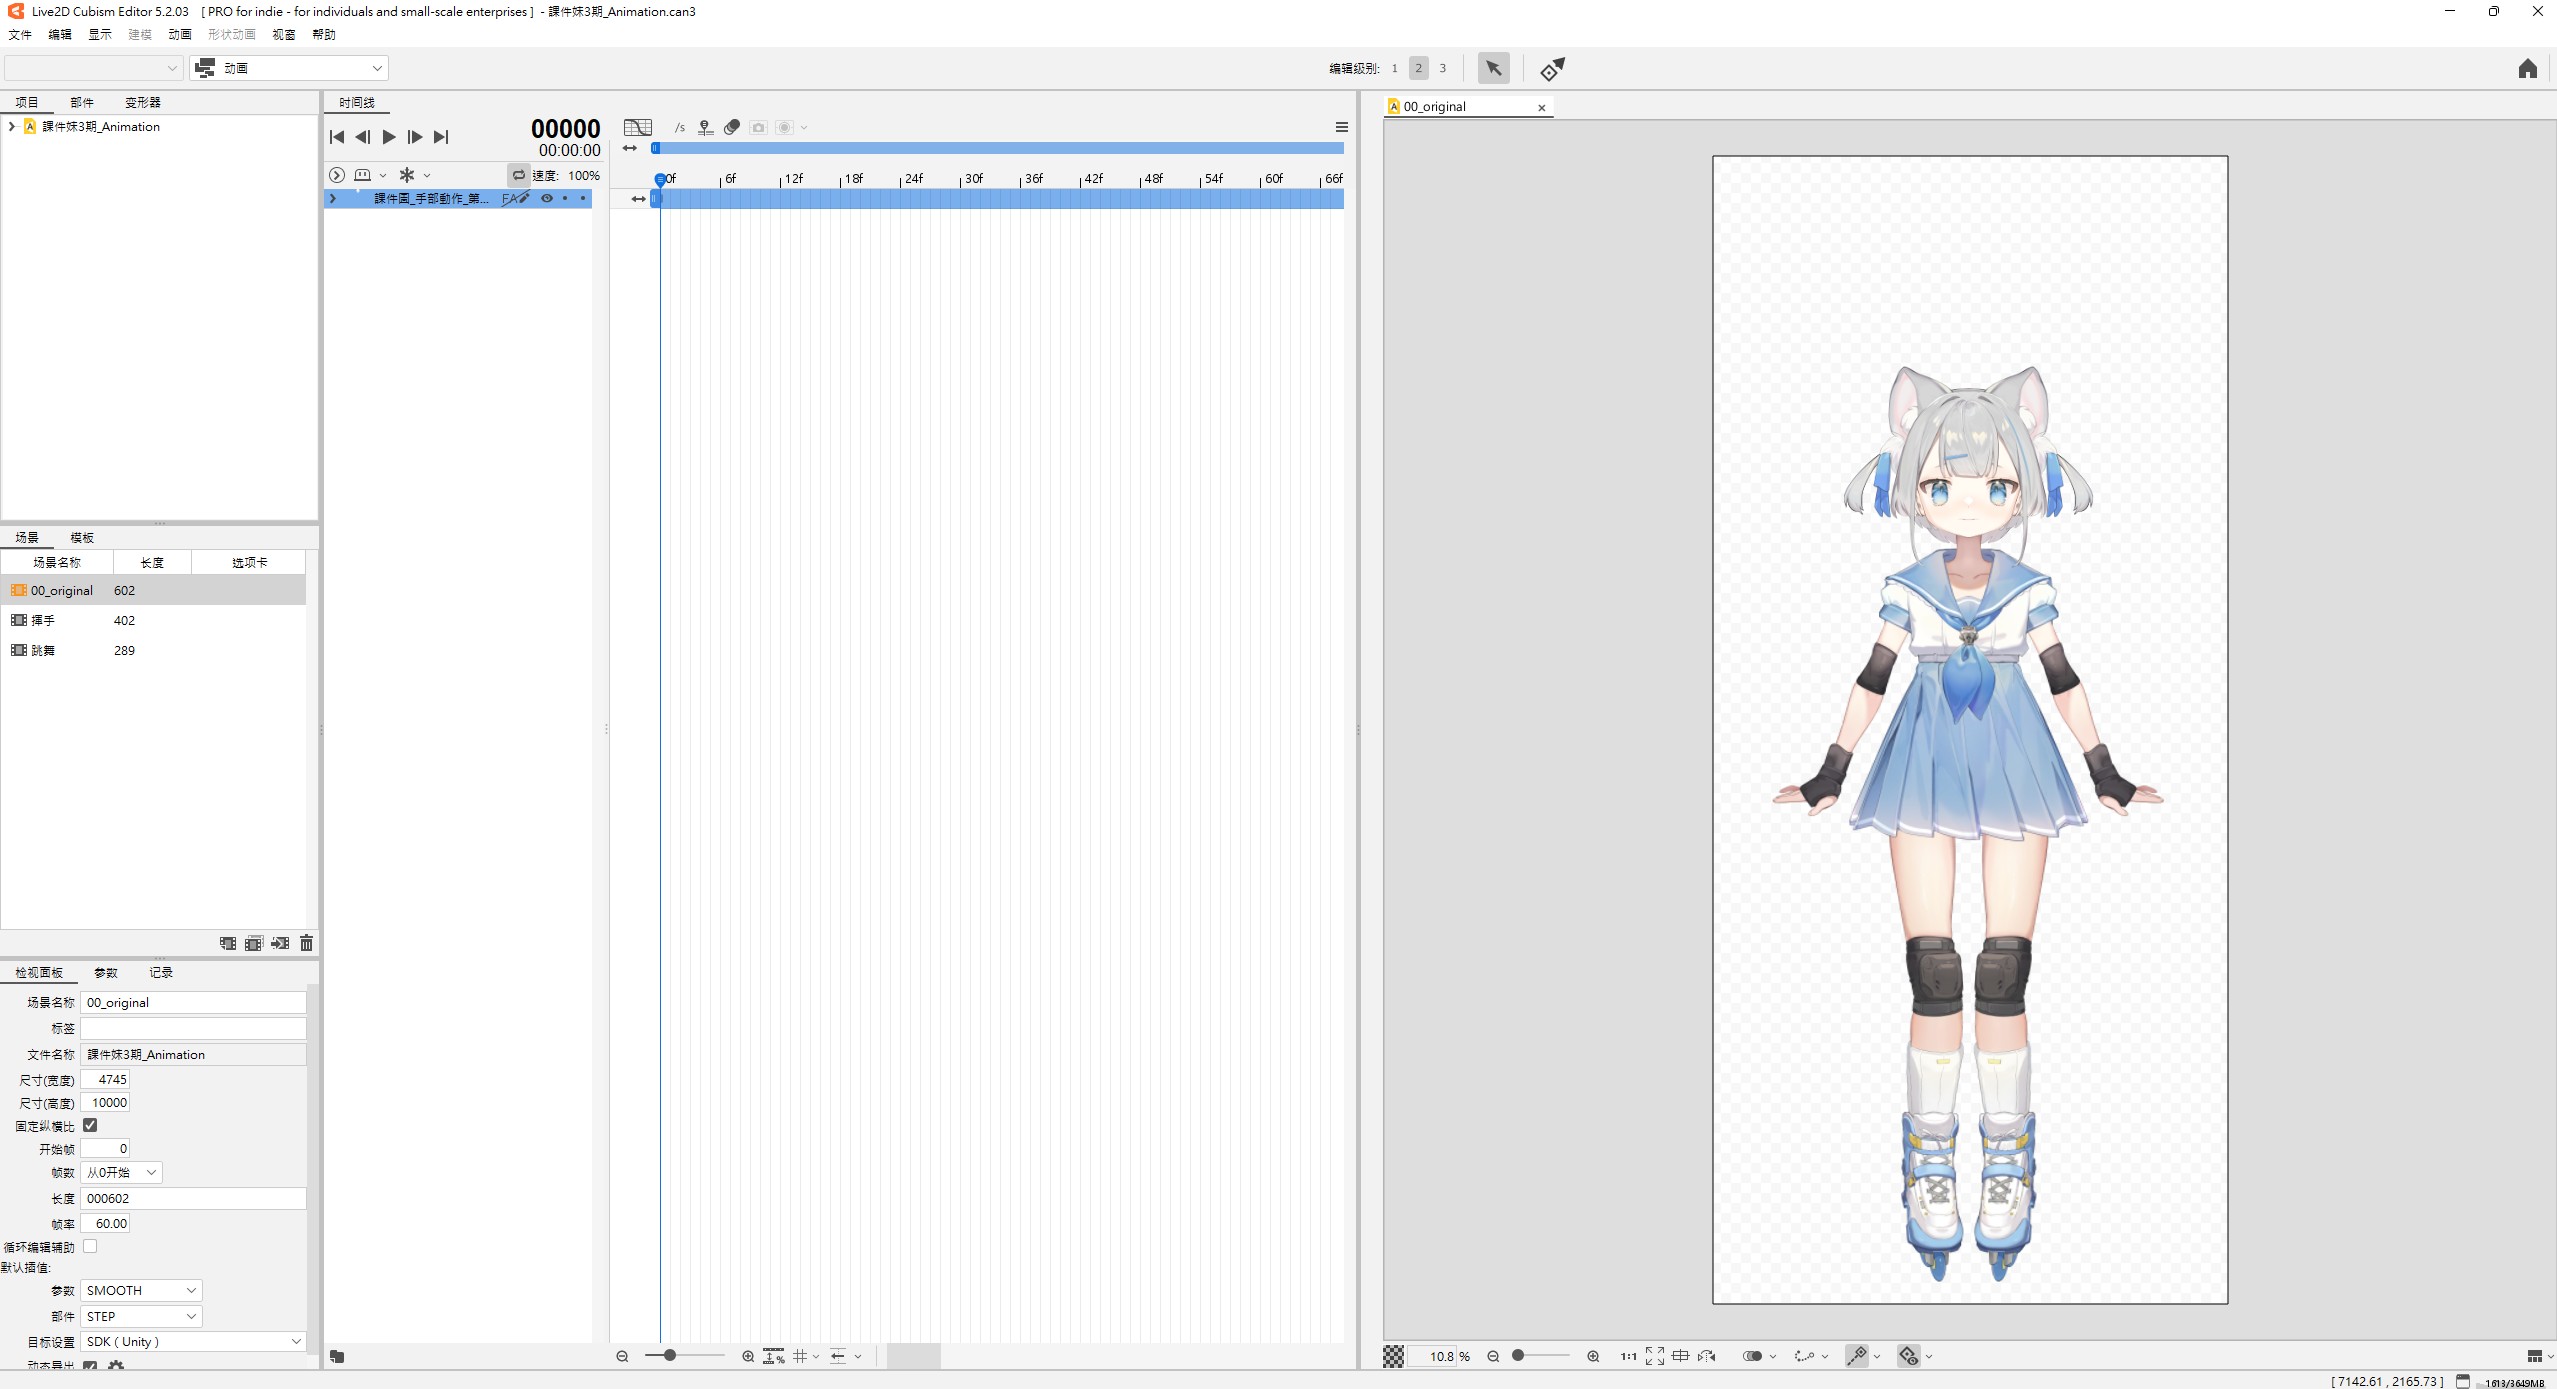
Task: Click the canvas zoom out icon
Action: 1493,1357
